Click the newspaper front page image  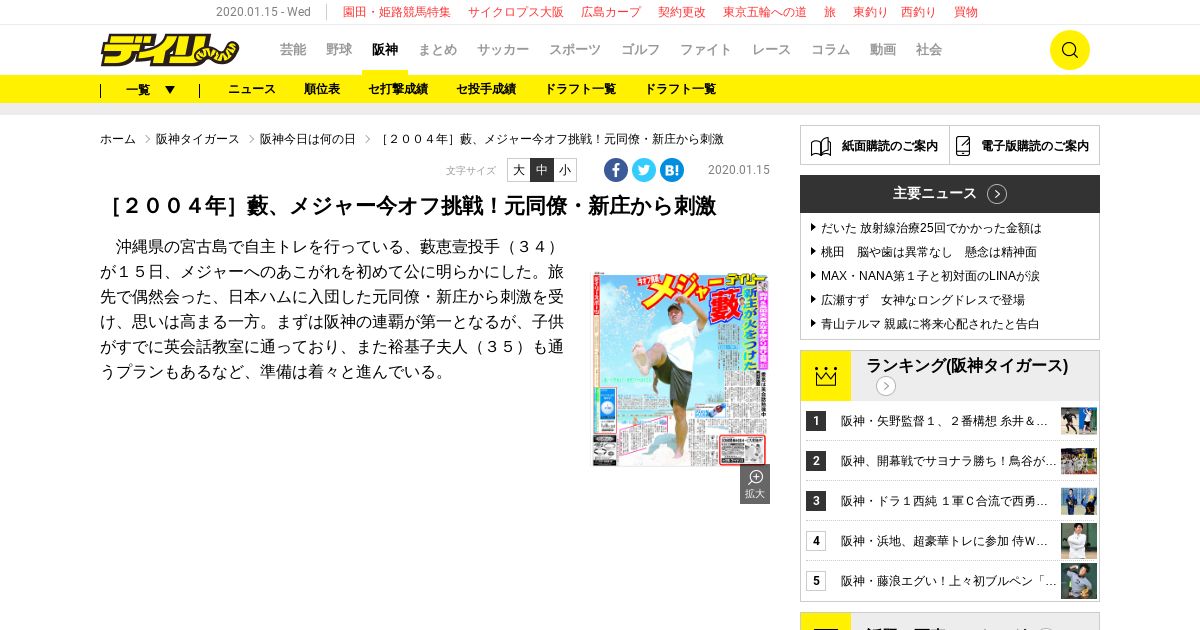tap(680, 369)
